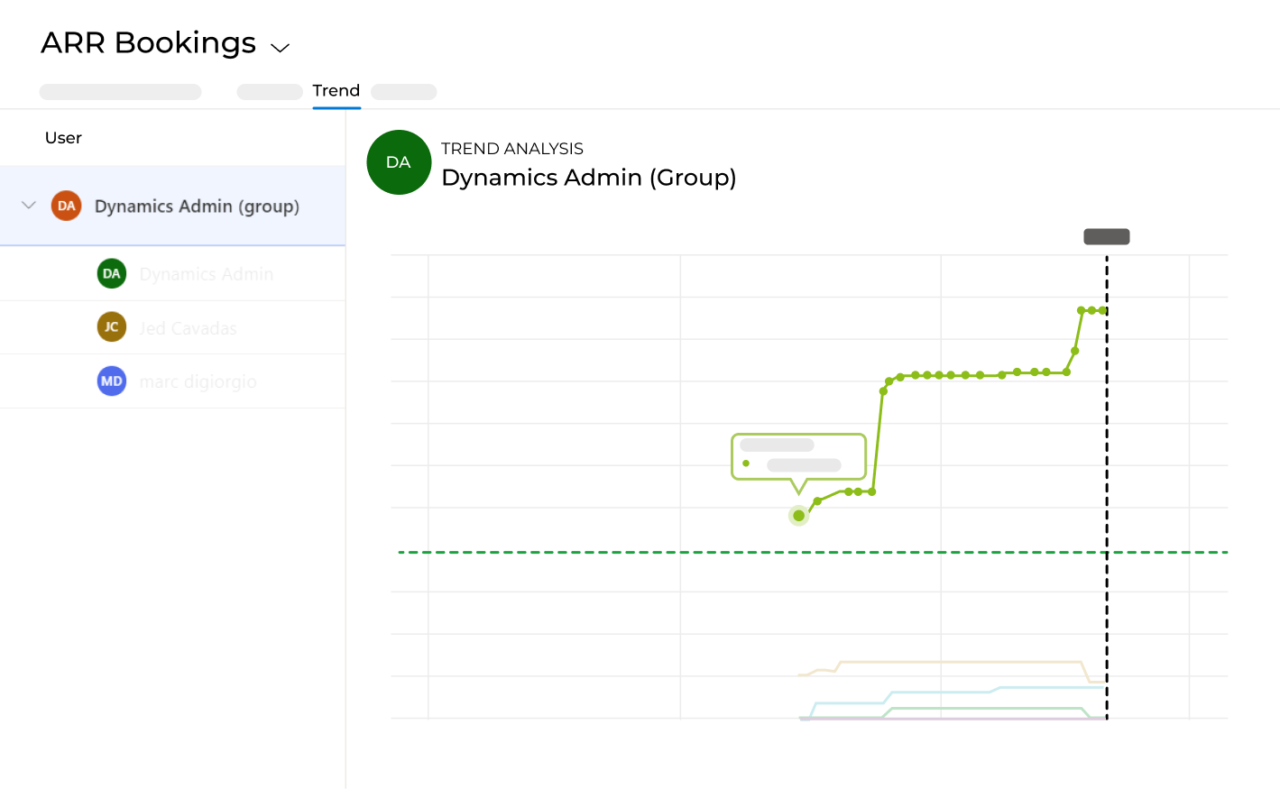Collapse the Dynamics Admin (group) row chevron
1280x789 pixels.
pyautogui.click(x=28, y=206)
